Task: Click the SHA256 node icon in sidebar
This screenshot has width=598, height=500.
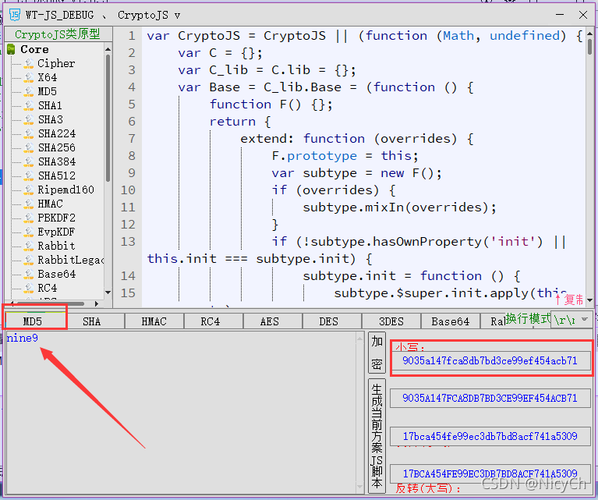Action: click(x=29, y=148)
